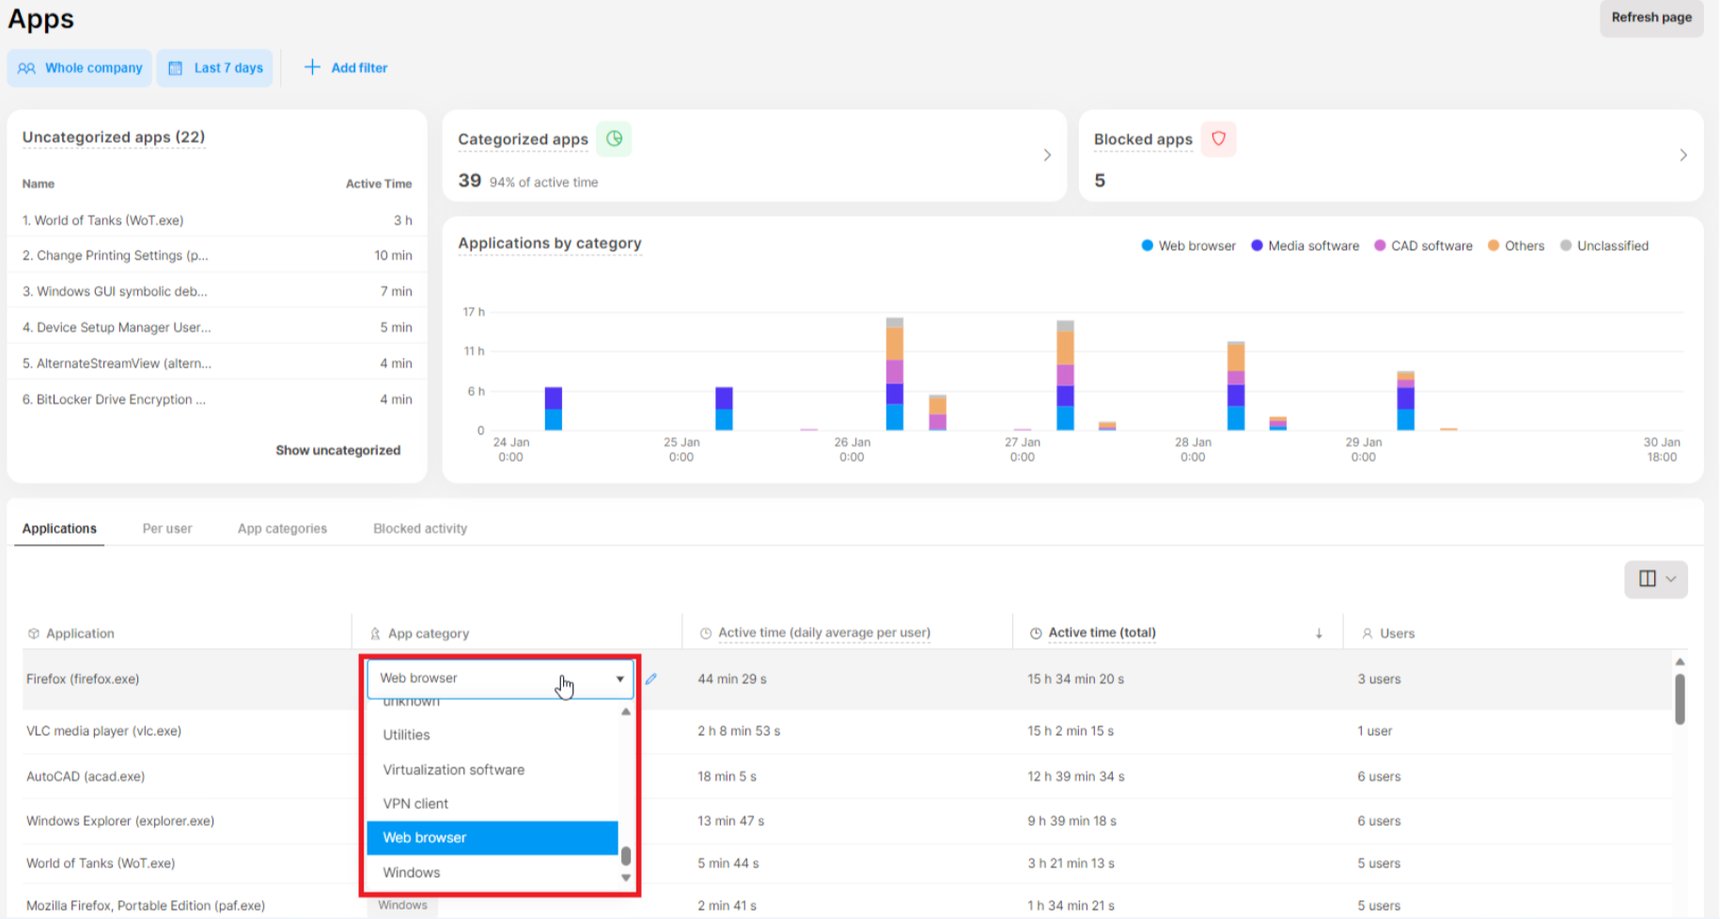
Task: Click the plus icon next to Add filter
Action: (x=312, y=67)
